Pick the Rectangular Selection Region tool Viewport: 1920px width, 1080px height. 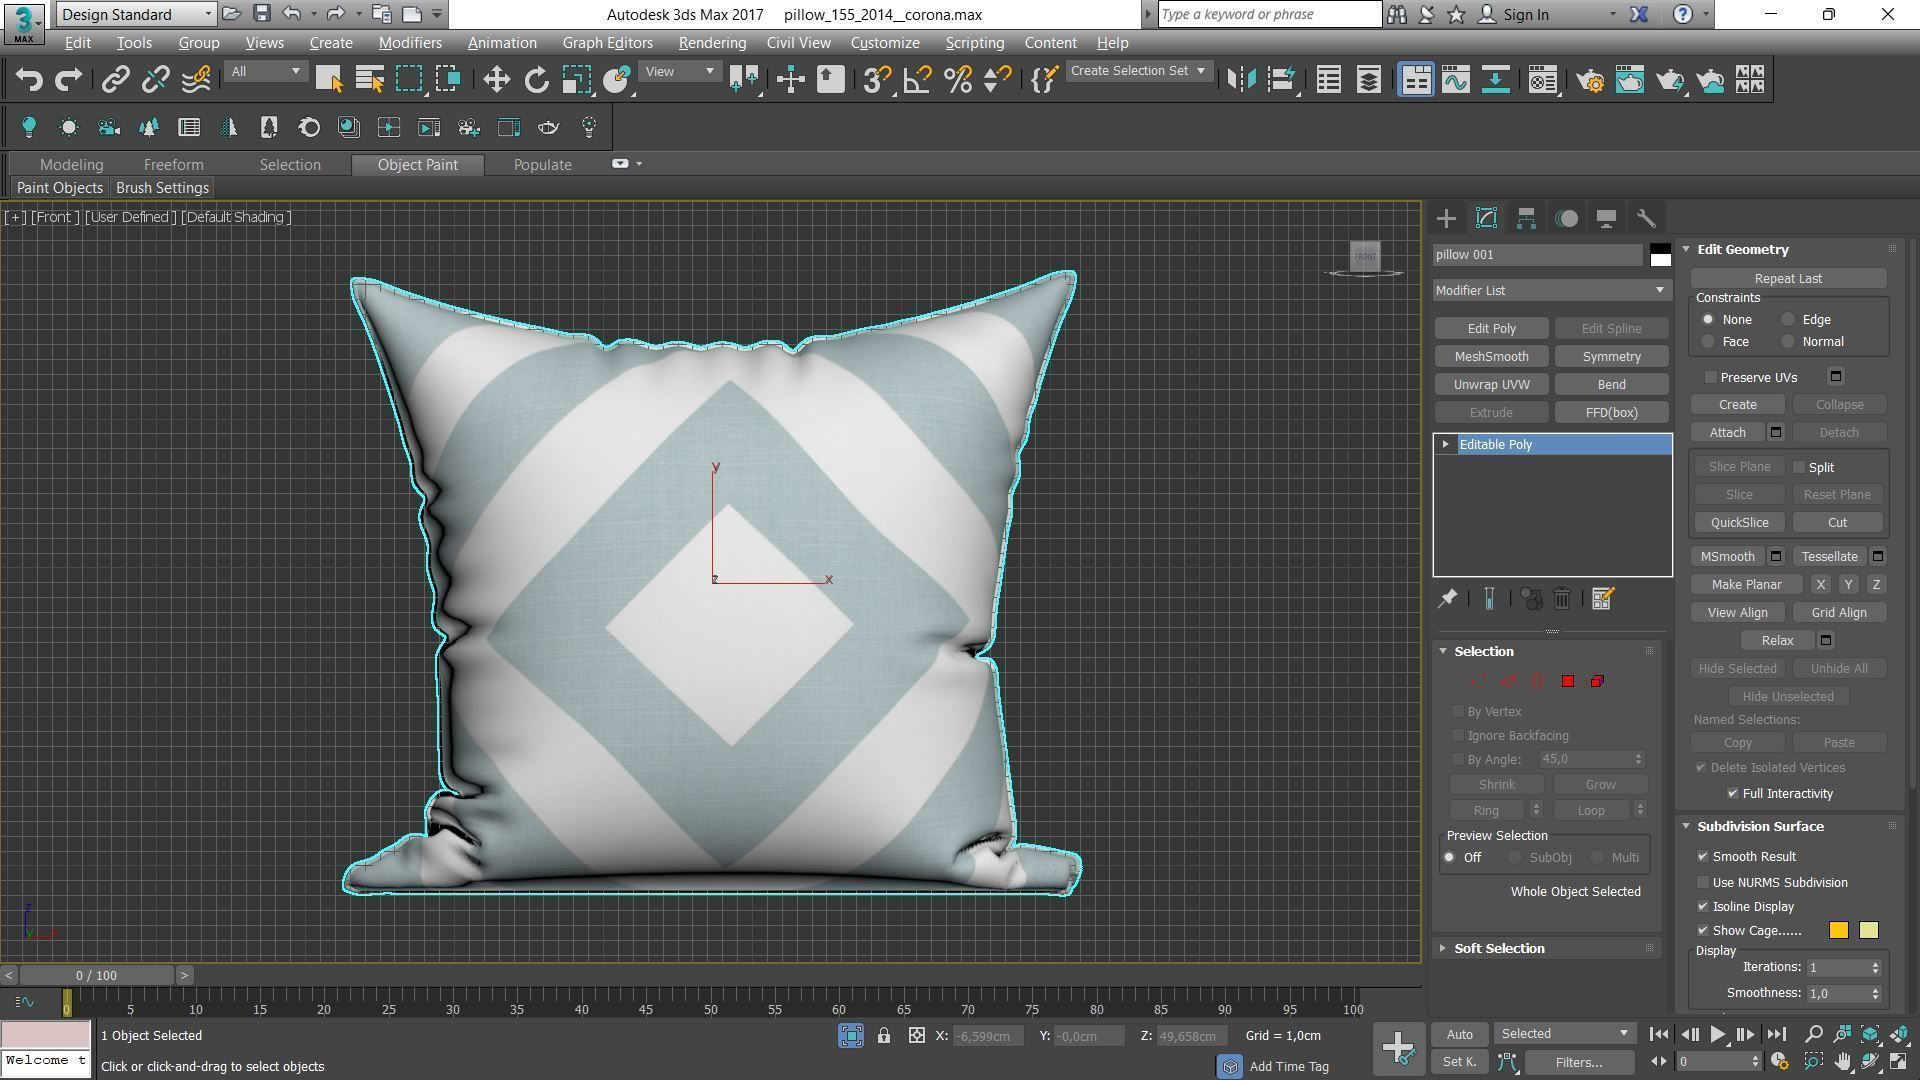tap(409, 80)
